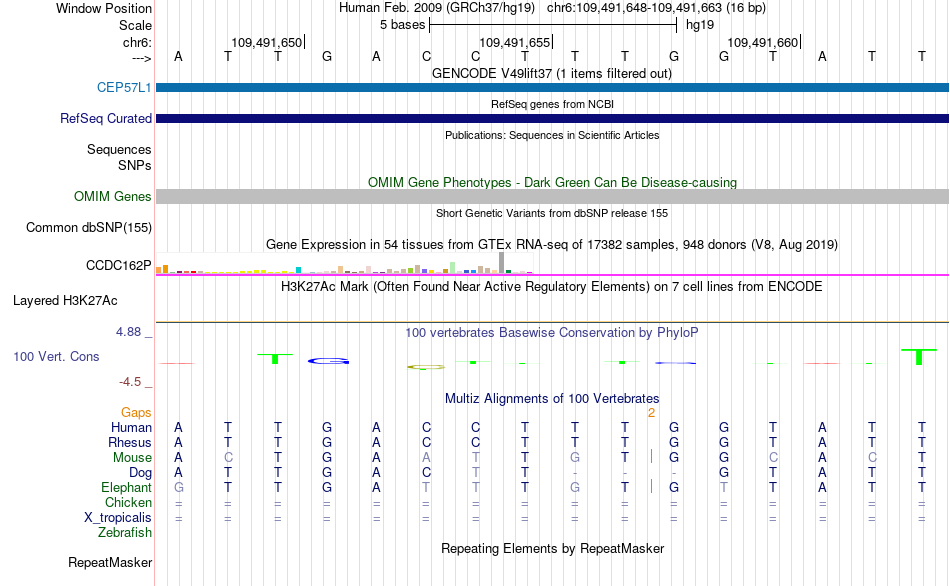Click the tall gray GTEx expression bar

coord(501,263)
